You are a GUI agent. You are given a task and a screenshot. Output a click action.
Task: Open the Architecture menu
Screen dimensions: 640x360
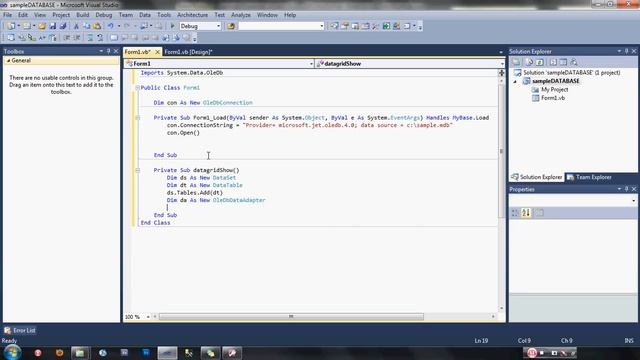pos(192,15)
